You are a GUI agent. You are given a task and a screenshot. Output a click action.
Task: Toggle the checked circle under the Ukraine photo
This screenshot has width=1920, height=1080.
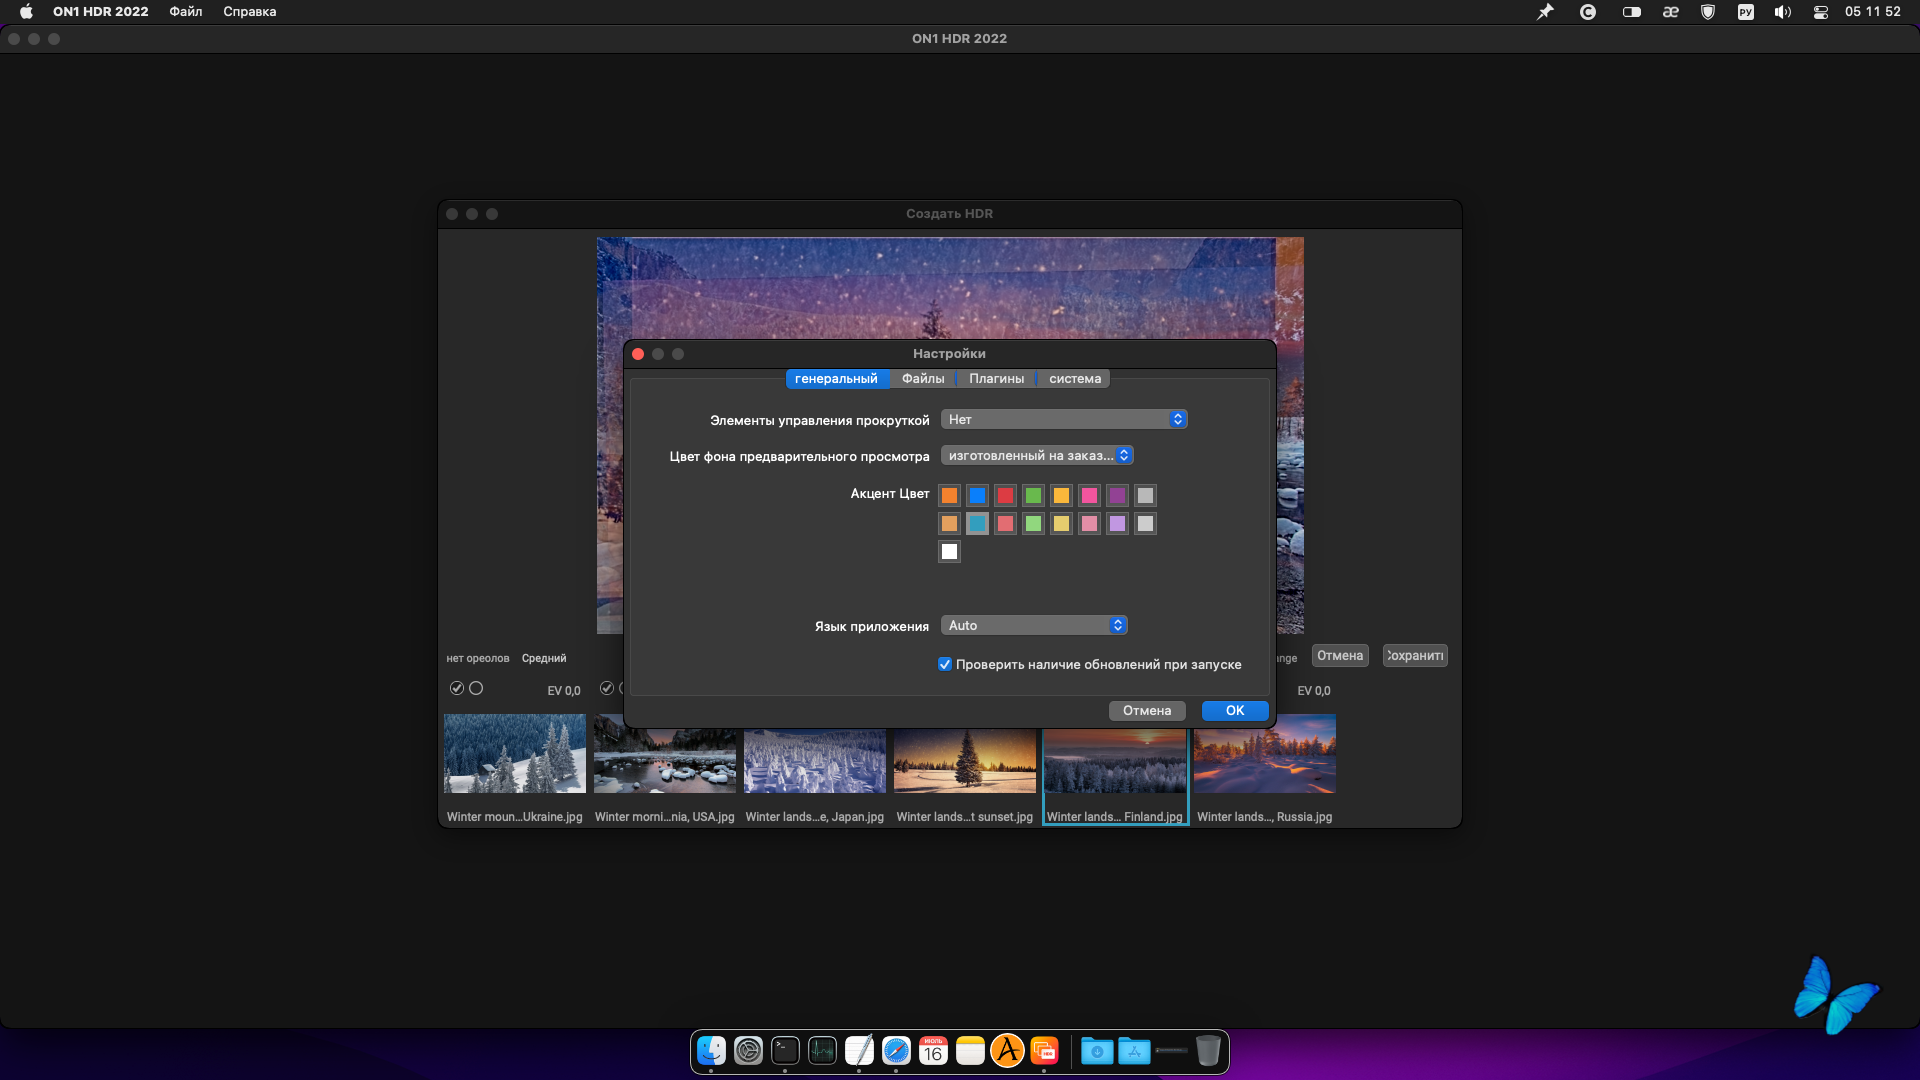pyautogui.click(x=457, y=688)
